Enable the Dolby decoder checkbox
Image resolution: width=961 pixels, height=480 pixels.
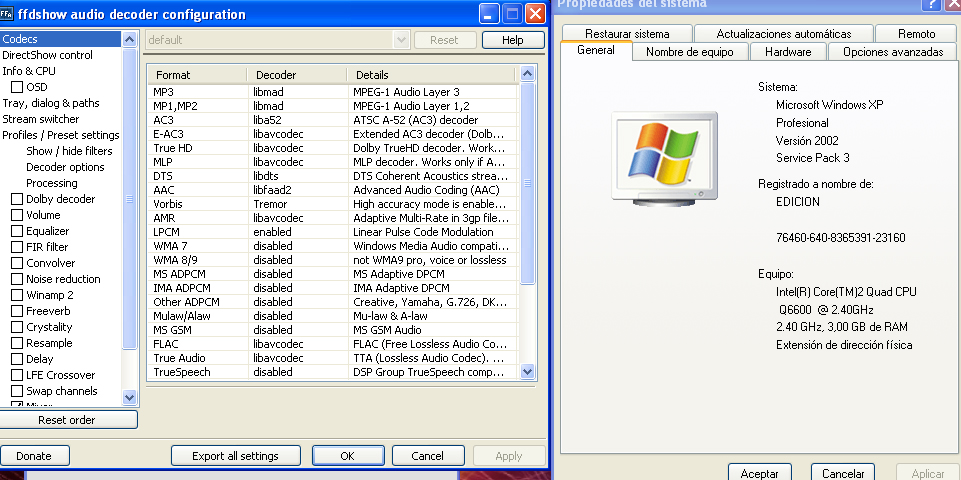click(x=17, y=199)
